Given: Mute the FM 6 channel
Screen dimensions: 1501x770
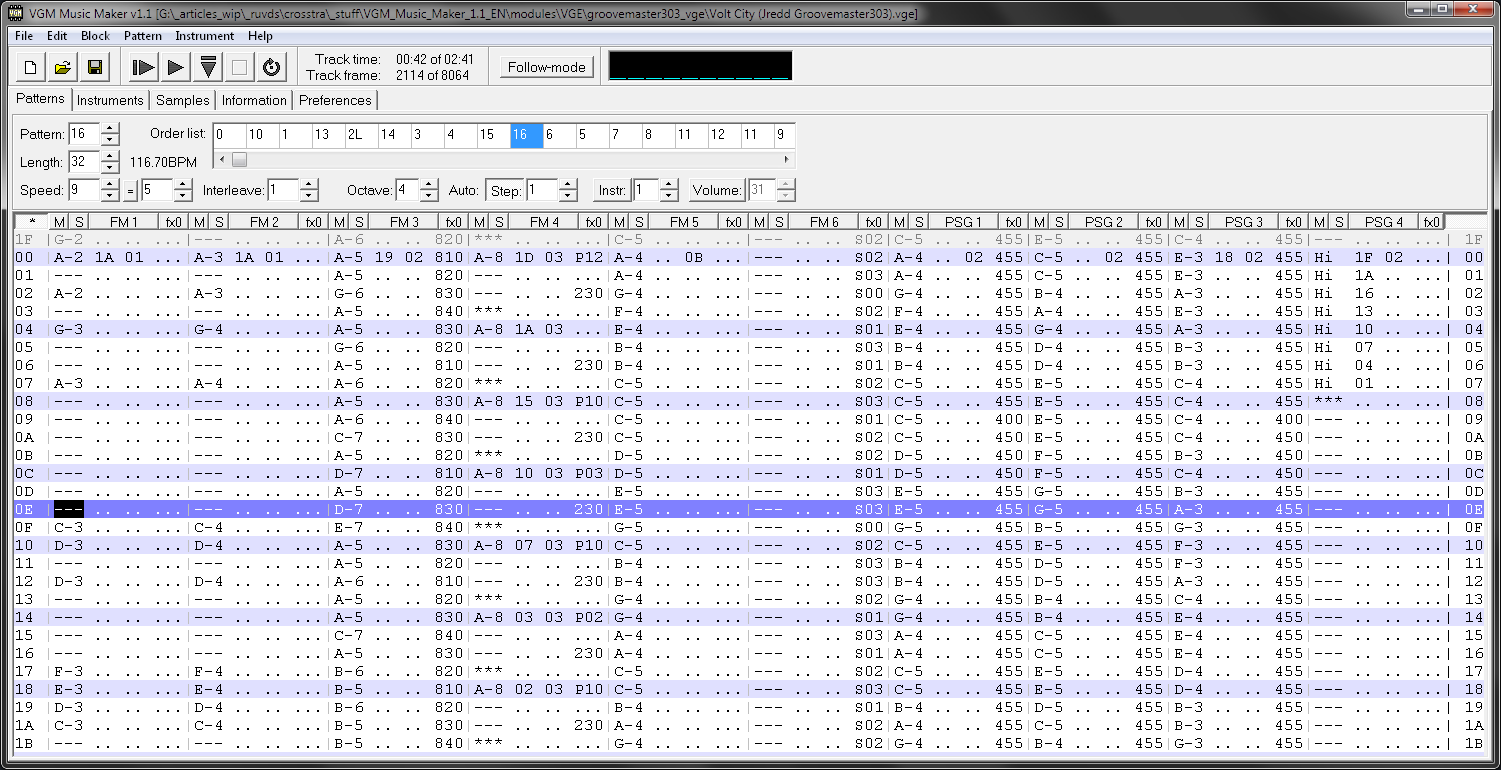Looking at the screenshot, I should click(x=759, y=221).
